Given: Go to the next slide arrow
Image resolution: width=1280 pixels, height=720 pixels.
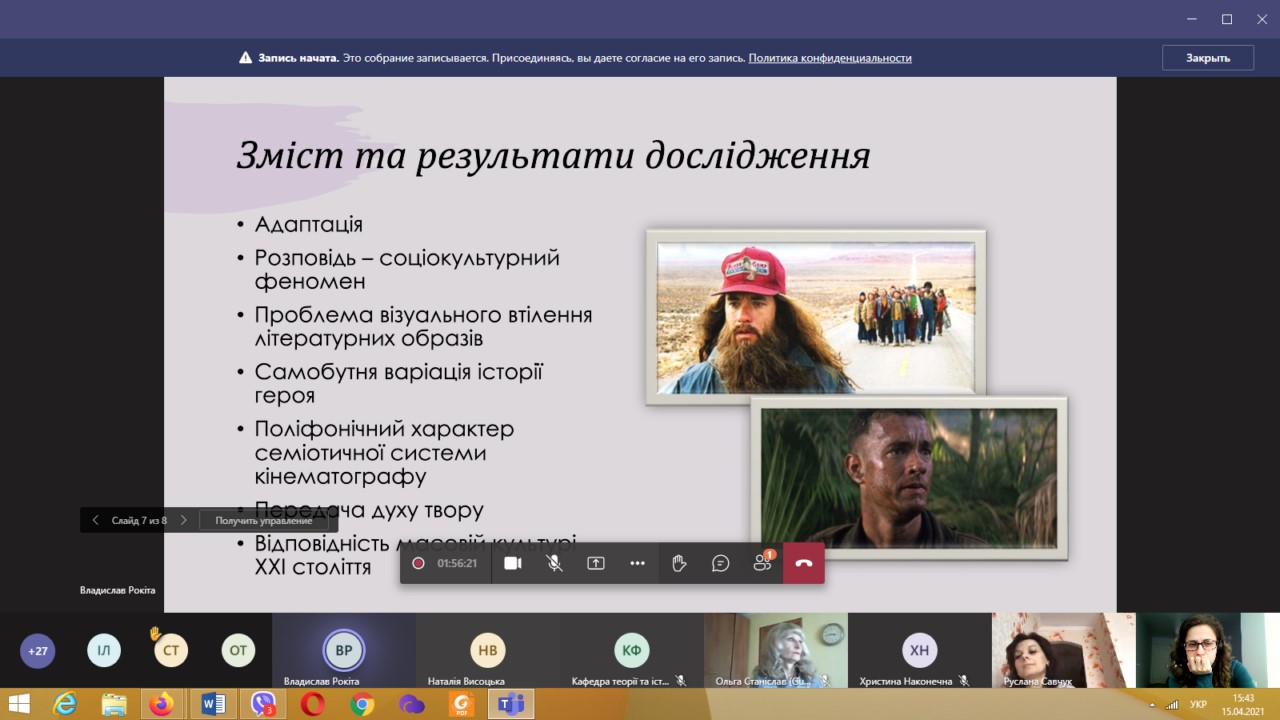Looking at the screenshot, I should pyautogui.click(x=184, y=520).
